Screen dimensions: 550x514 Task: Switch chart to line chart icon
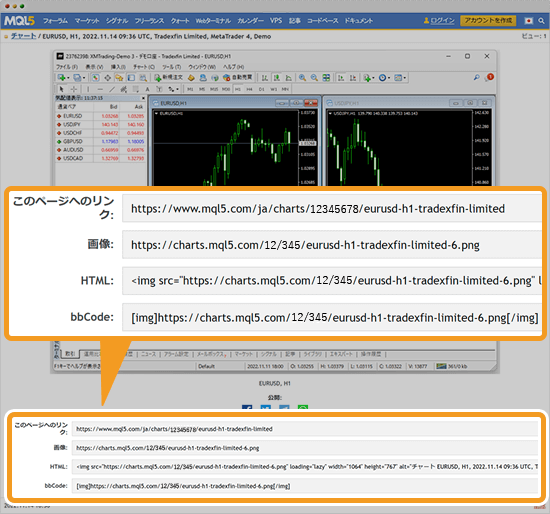(289, 78)
